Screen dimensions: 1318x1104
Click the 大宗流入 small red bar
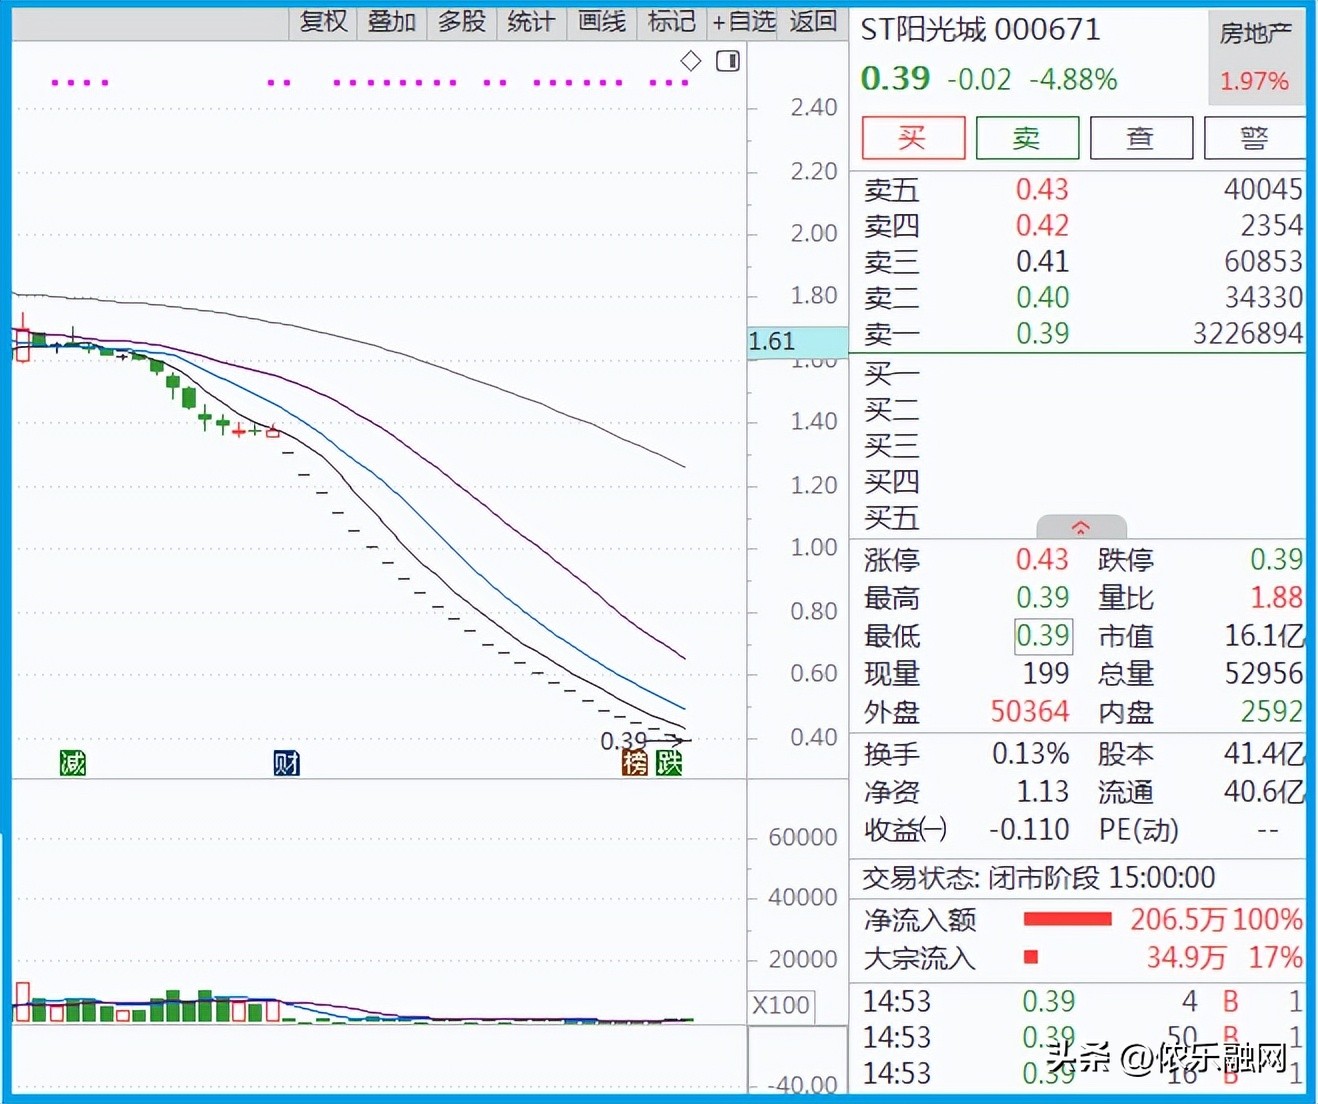(x=1031, y=957)
